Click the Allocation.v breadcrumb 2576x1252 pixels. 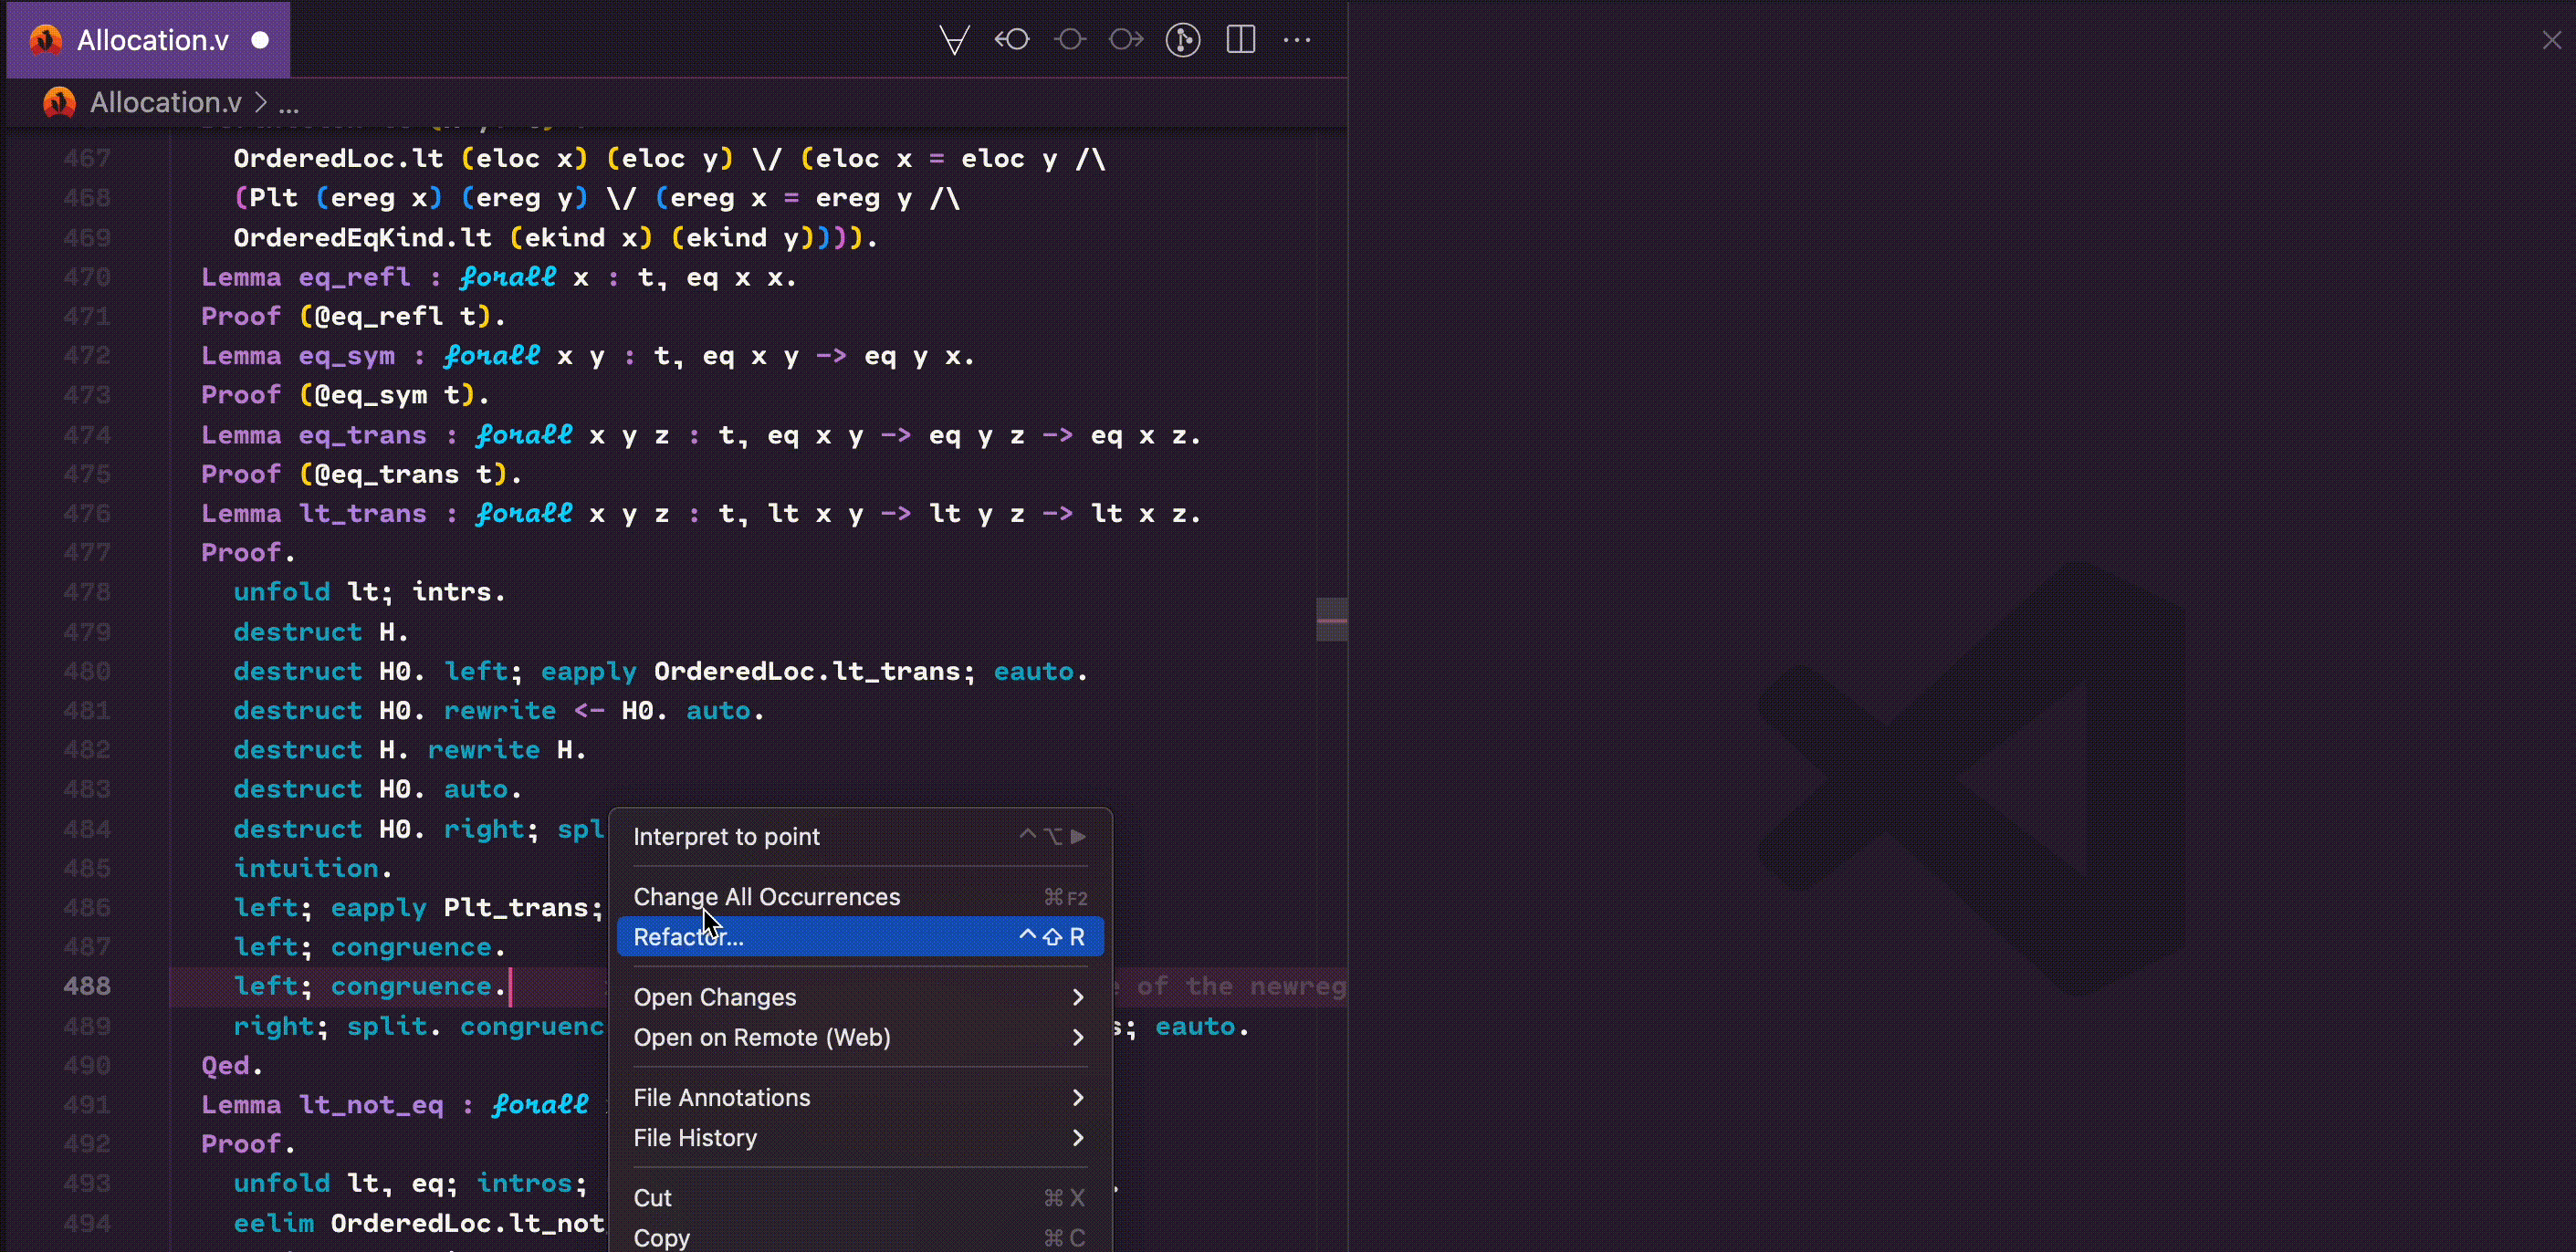pos(165,103)
